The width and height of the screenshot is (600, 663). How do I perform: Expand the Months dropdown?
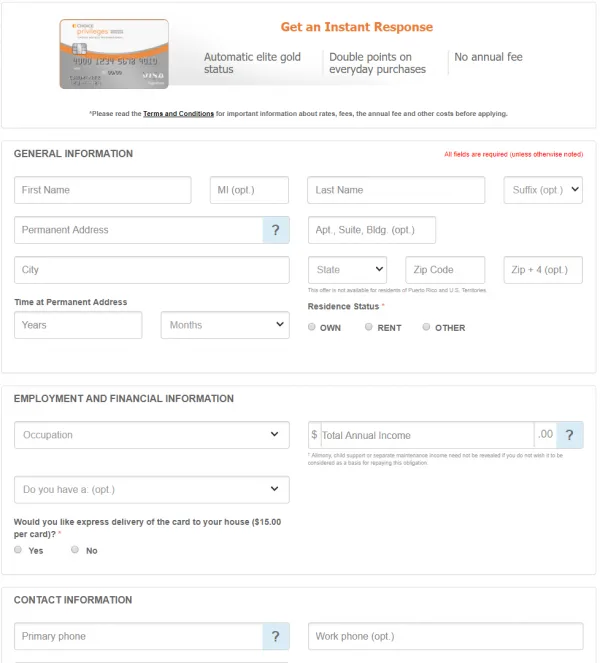[225, 325]
